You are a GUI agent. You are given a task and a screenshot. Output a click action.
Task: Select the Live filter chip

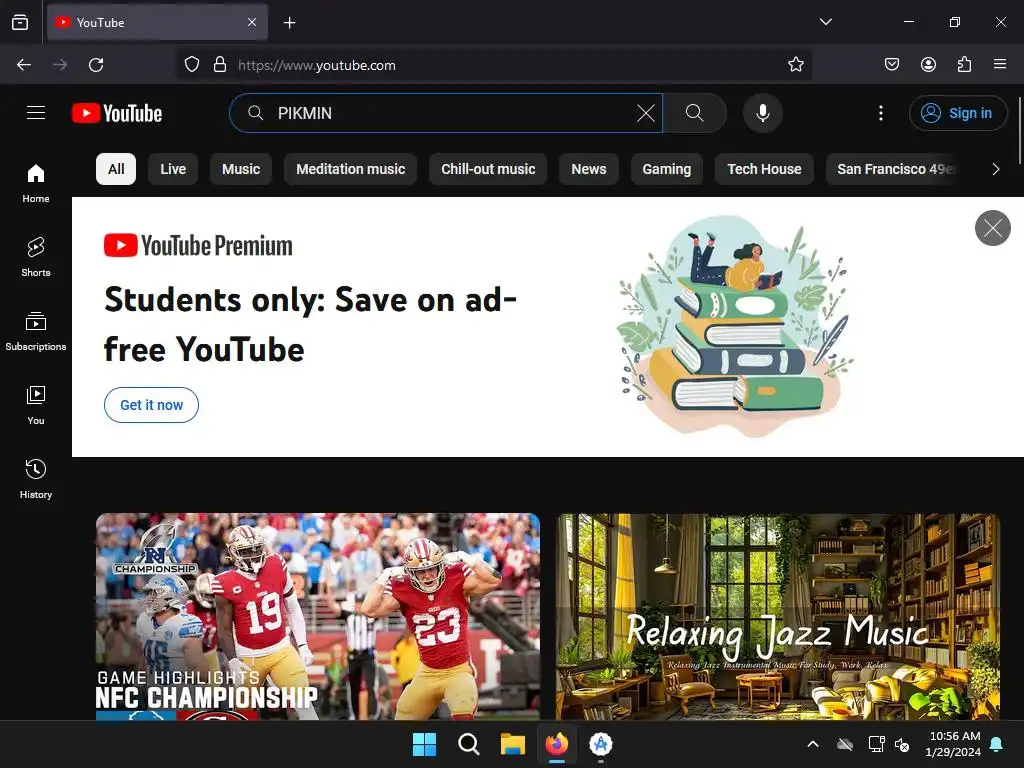tap(173, 169)
